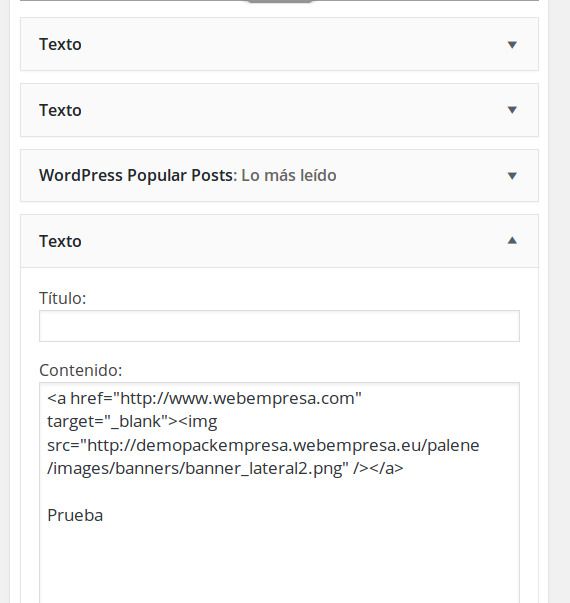Collapse the open Texto widget using up arrow

point(512,241)
